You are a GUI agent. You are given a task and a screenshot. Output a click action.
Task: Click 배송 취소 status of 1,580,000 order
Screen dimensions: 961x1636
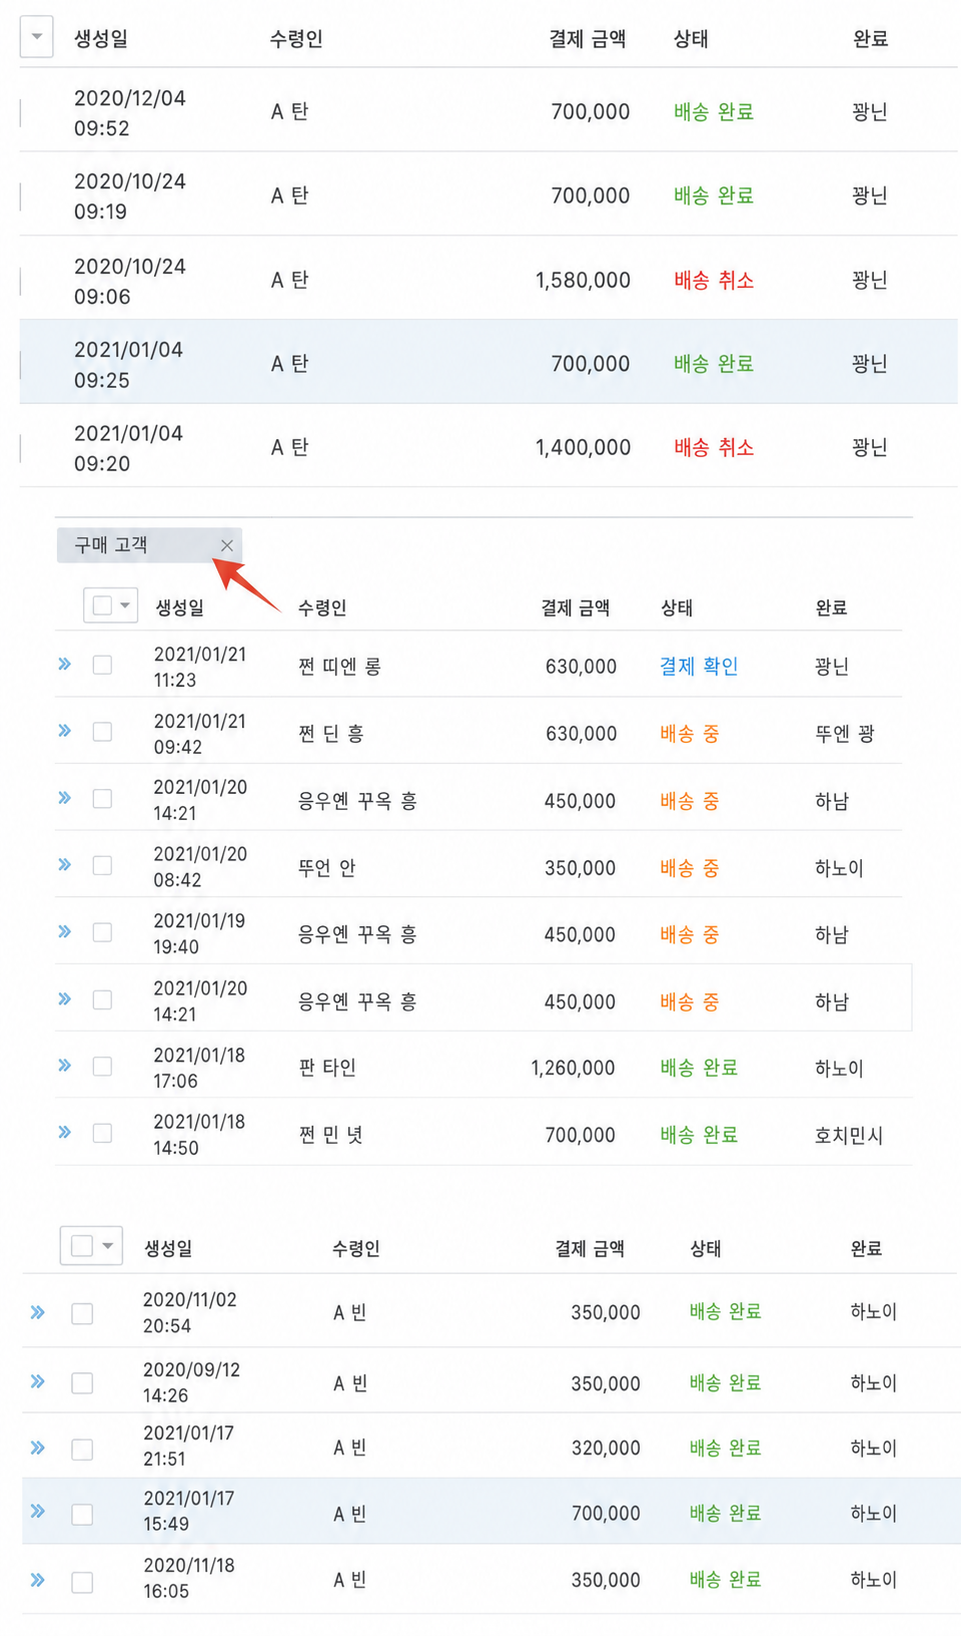click(x=714, y=280)
